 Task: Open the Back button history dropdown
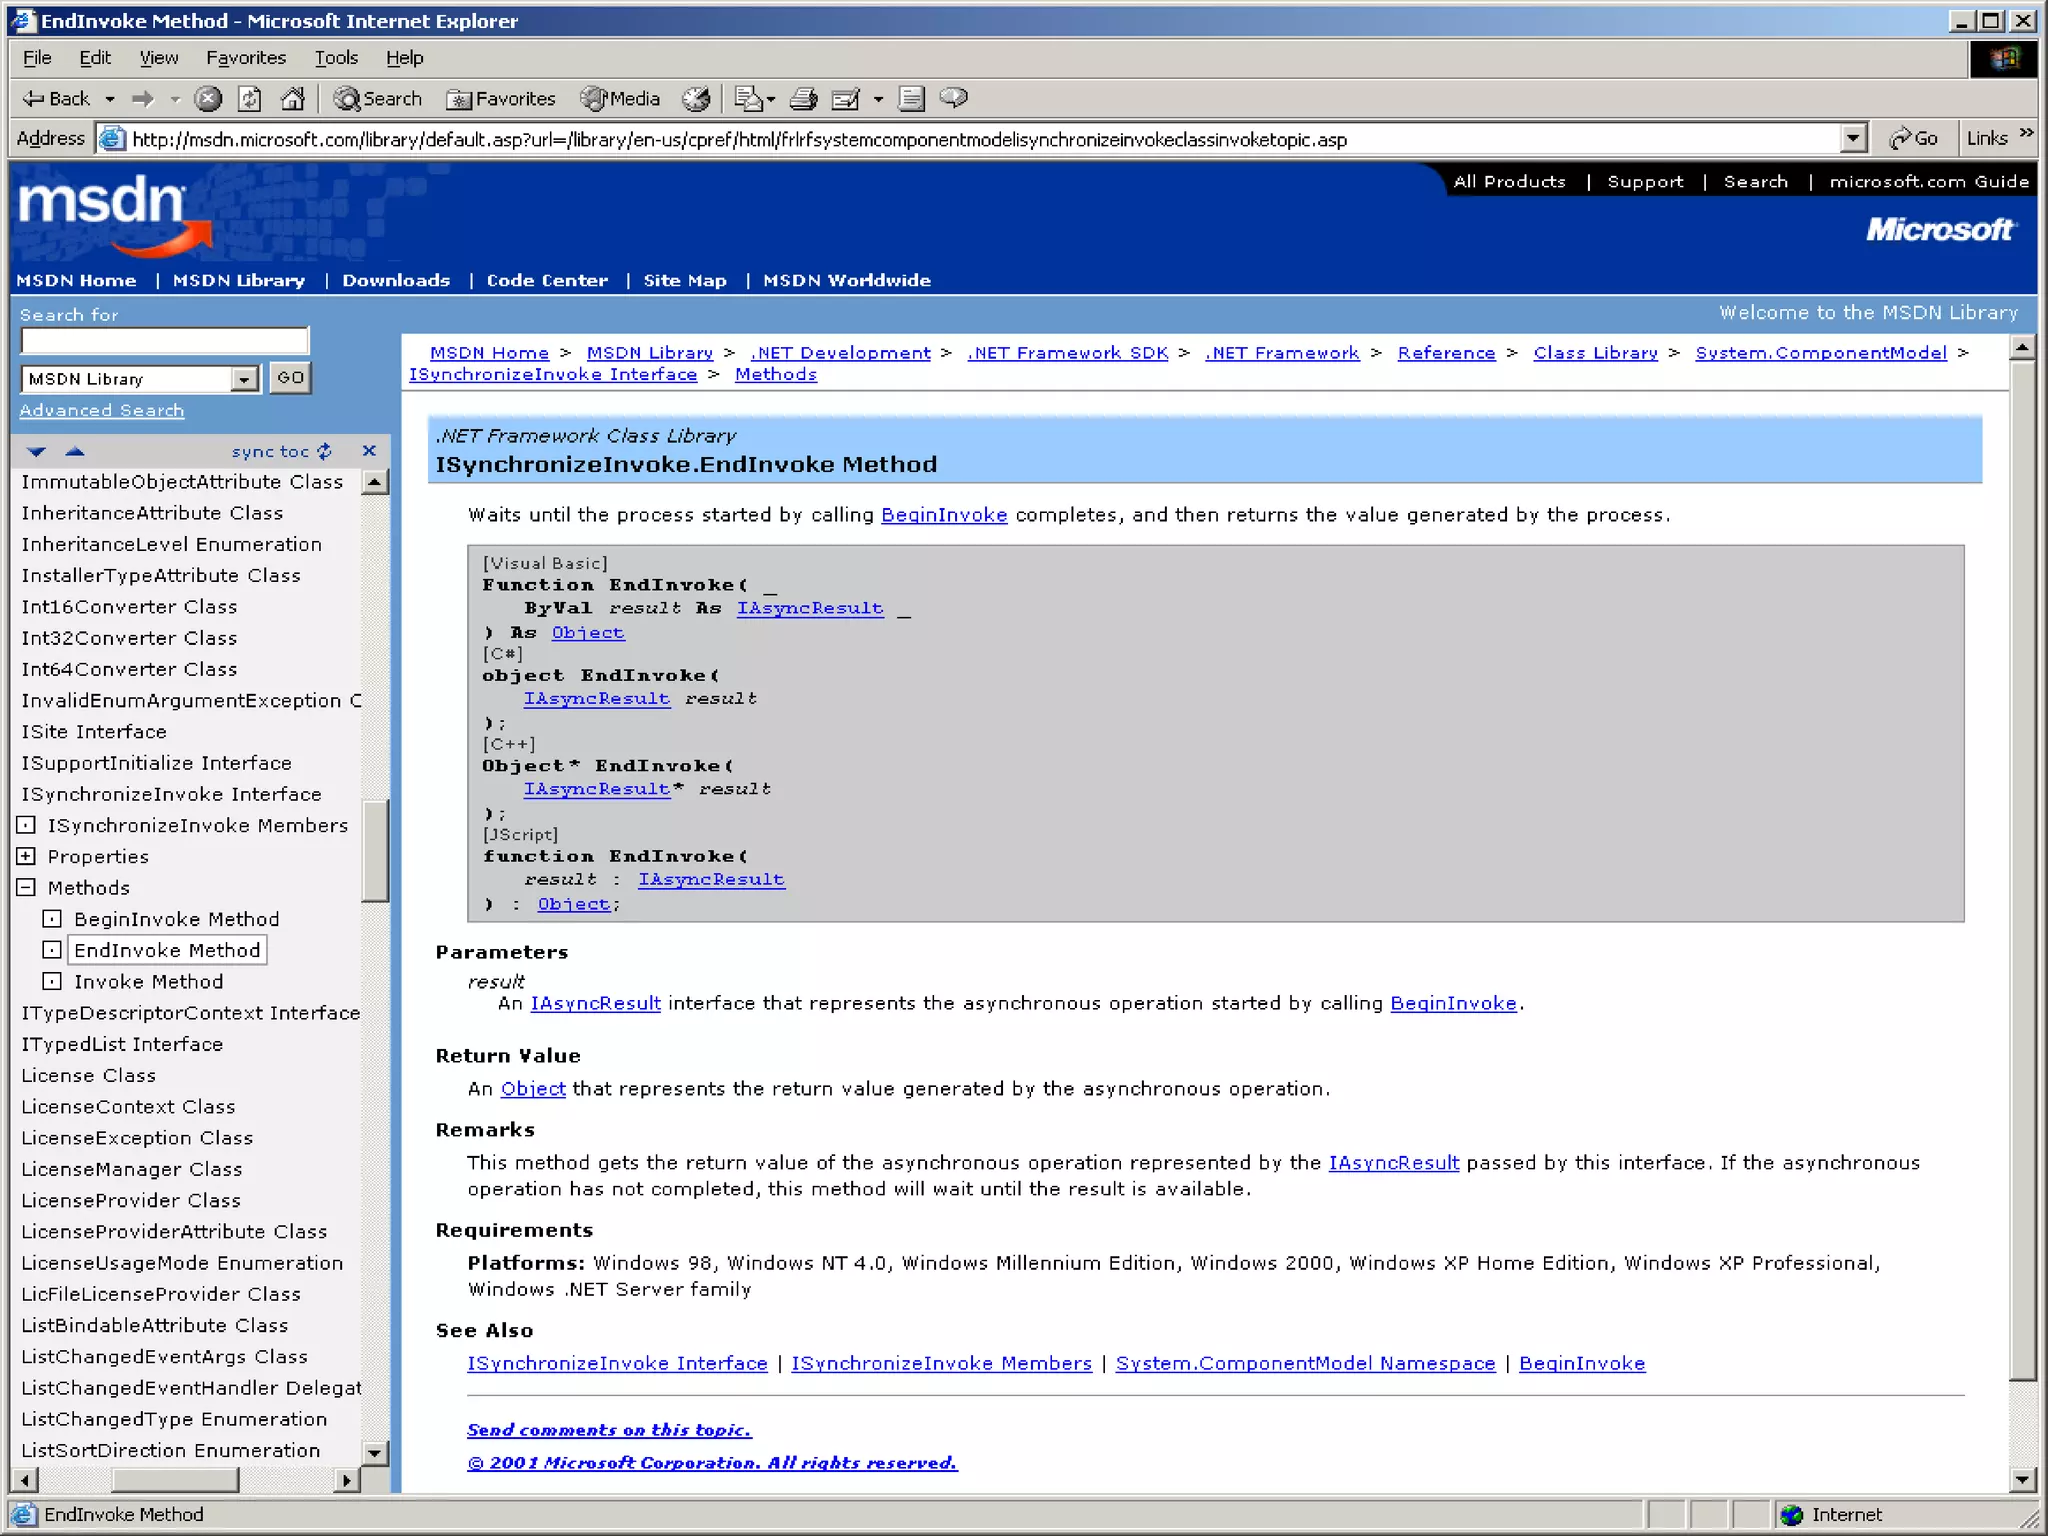point(110,99)
